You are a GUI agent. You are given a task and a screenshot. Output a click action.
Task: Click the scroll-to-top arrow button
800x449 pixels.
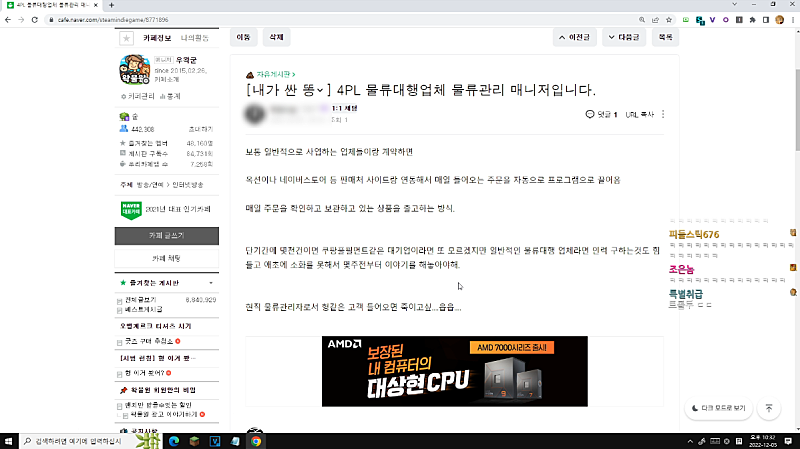(x=768, y=408)
